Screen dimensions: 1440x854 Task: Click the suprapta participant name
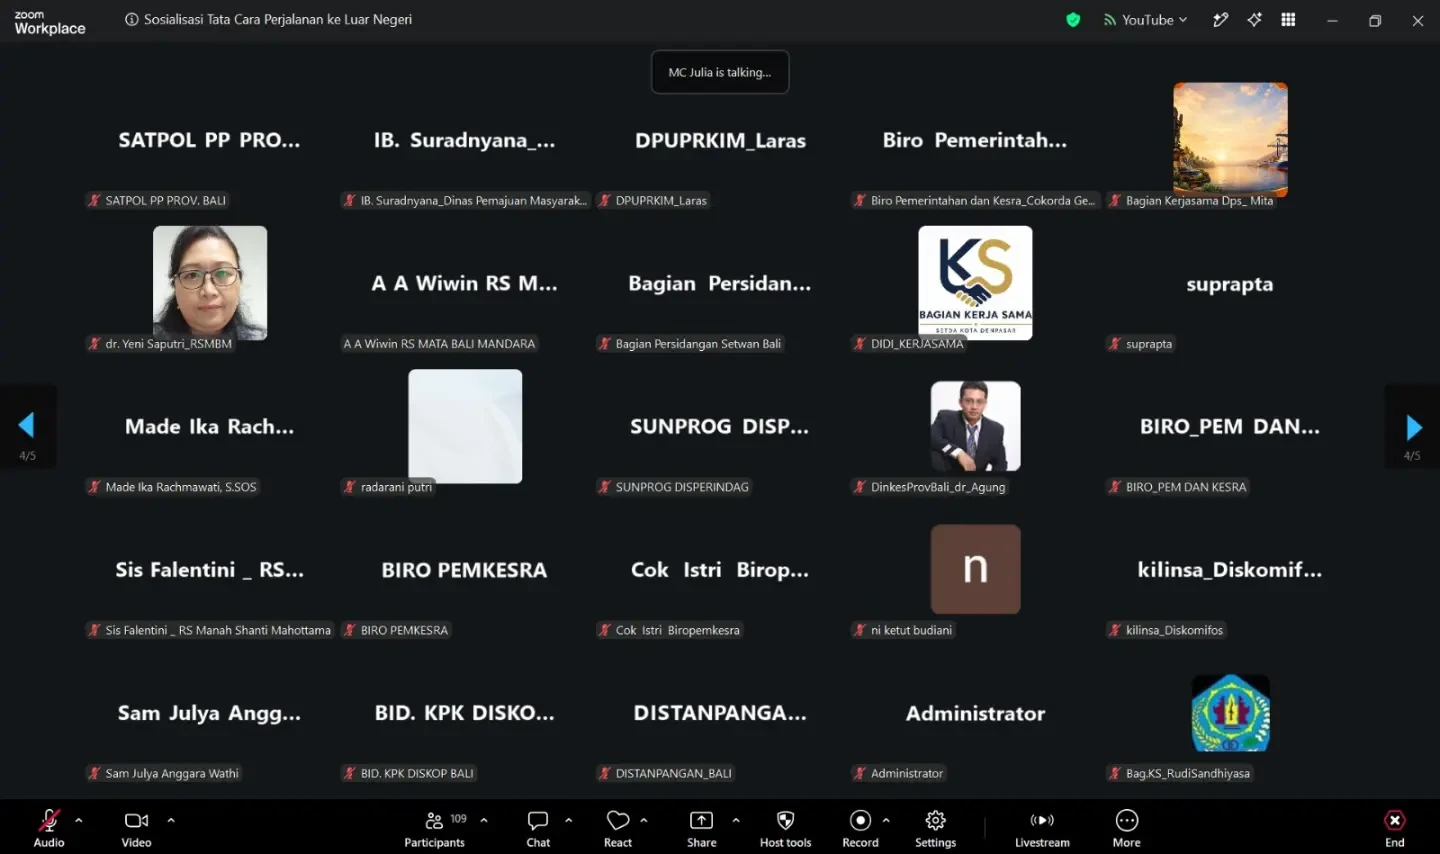click(x=1230, y=284)
